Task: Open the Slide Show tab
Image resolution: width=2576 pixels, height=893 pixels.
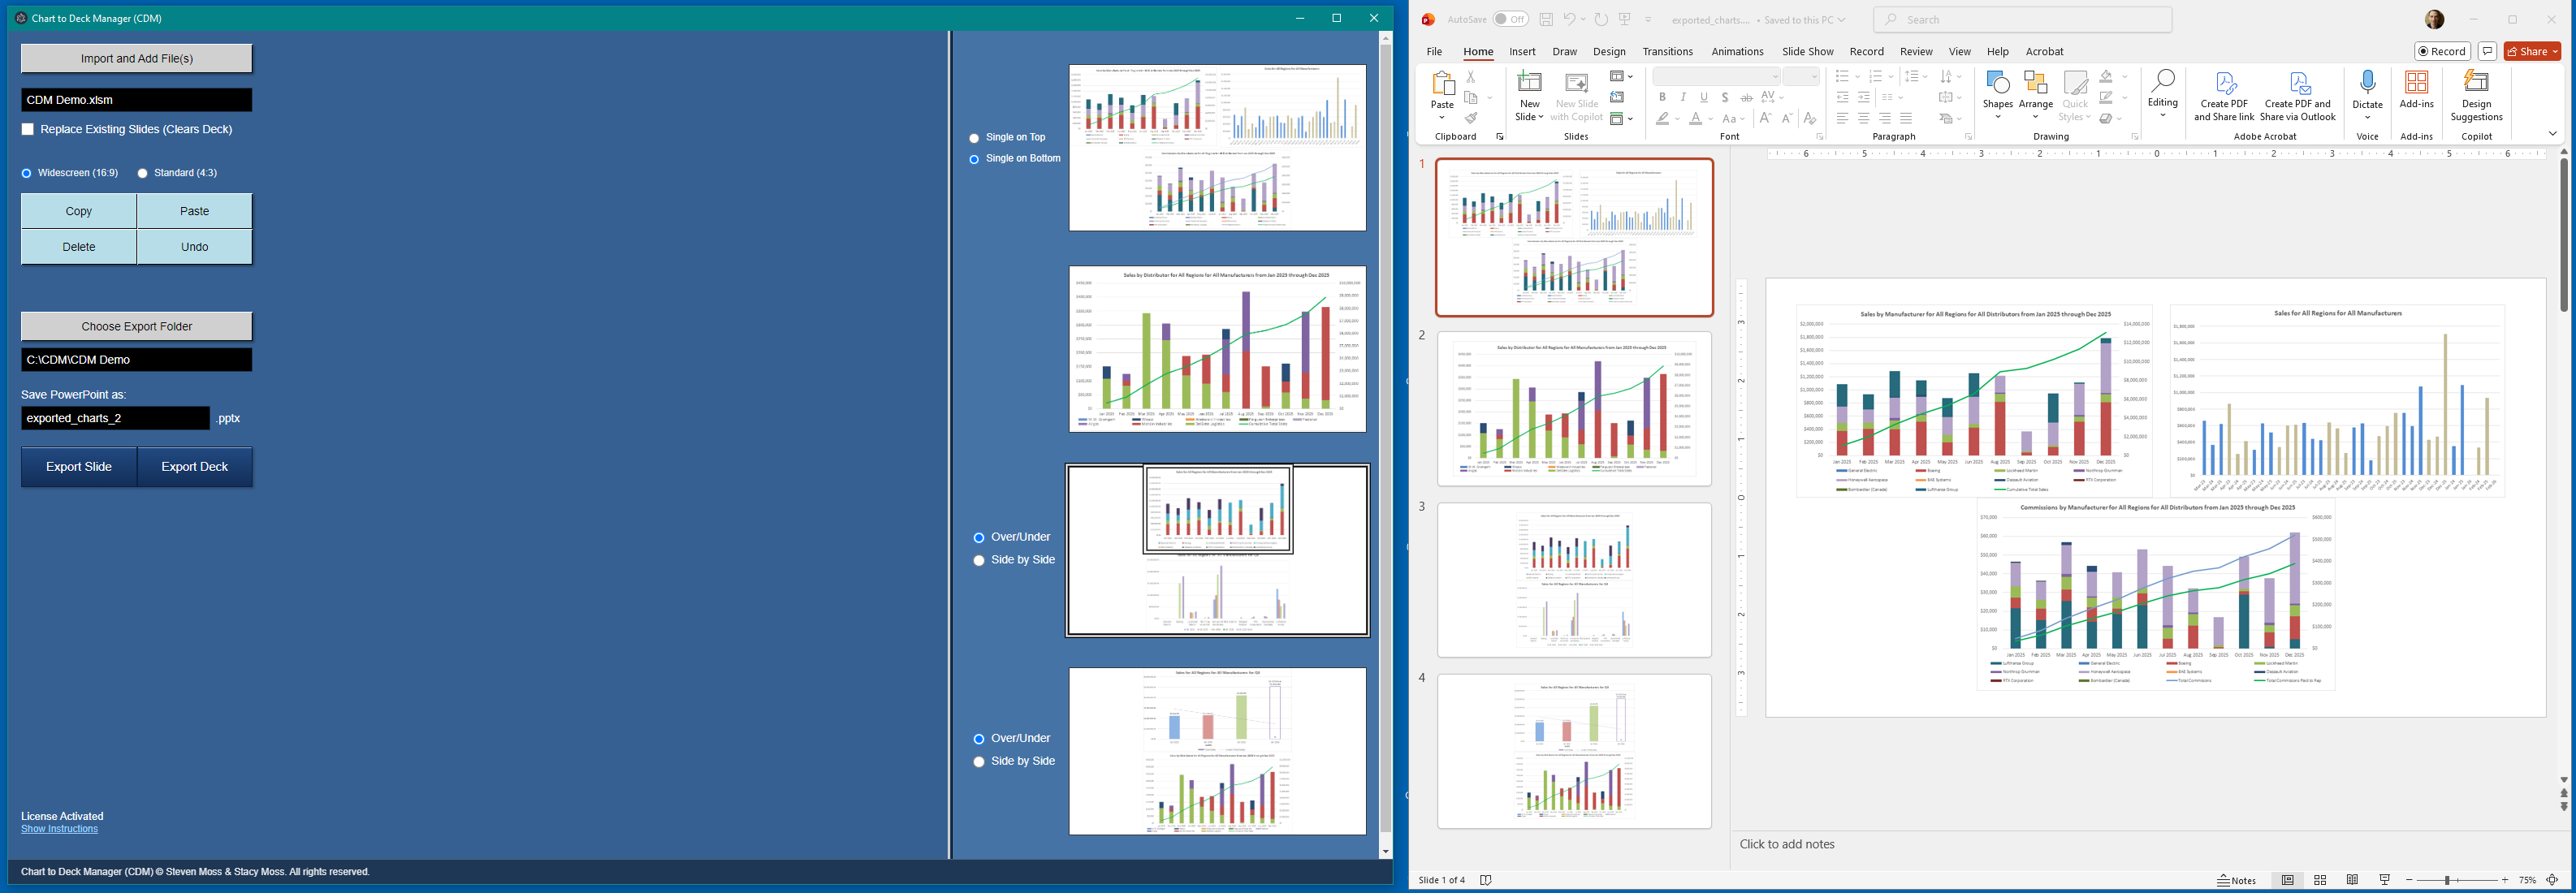Action: [x=1807, y=51]
